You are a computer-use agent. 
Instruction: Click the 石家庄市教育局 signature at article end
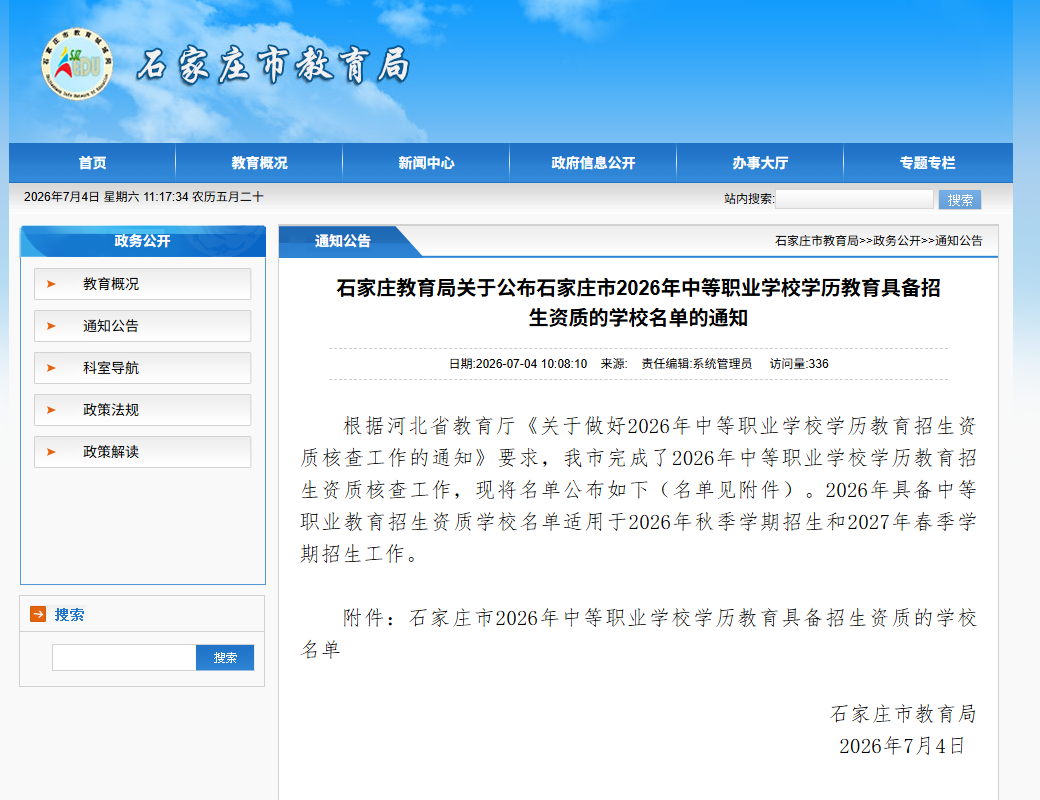[x=903, y=714]
